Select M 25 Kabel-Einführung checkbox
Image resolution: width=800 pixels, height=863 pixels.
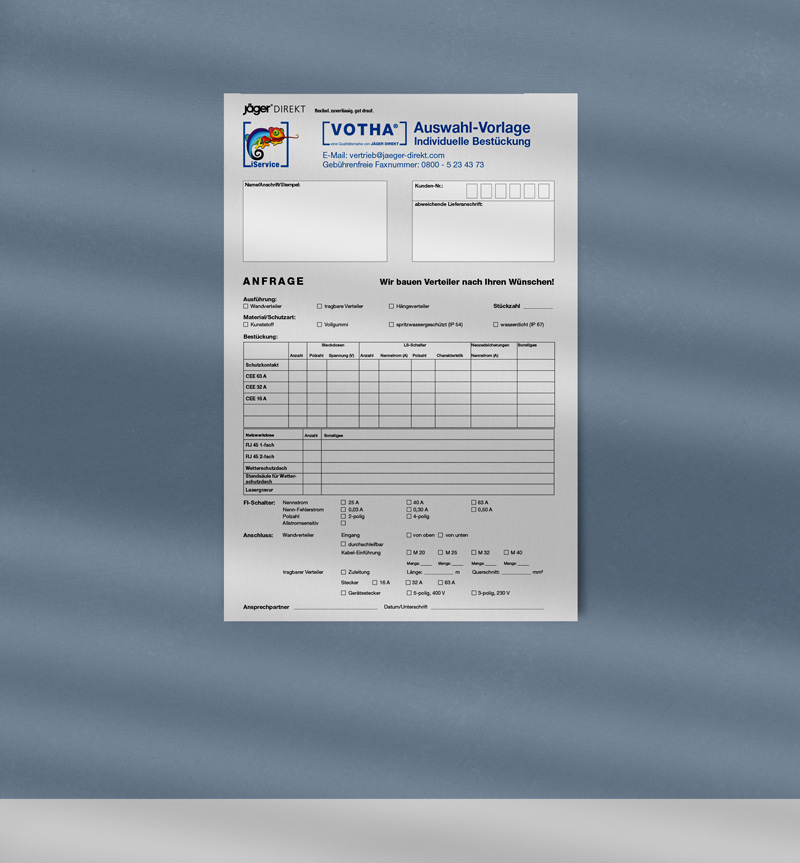coord(440,553)
